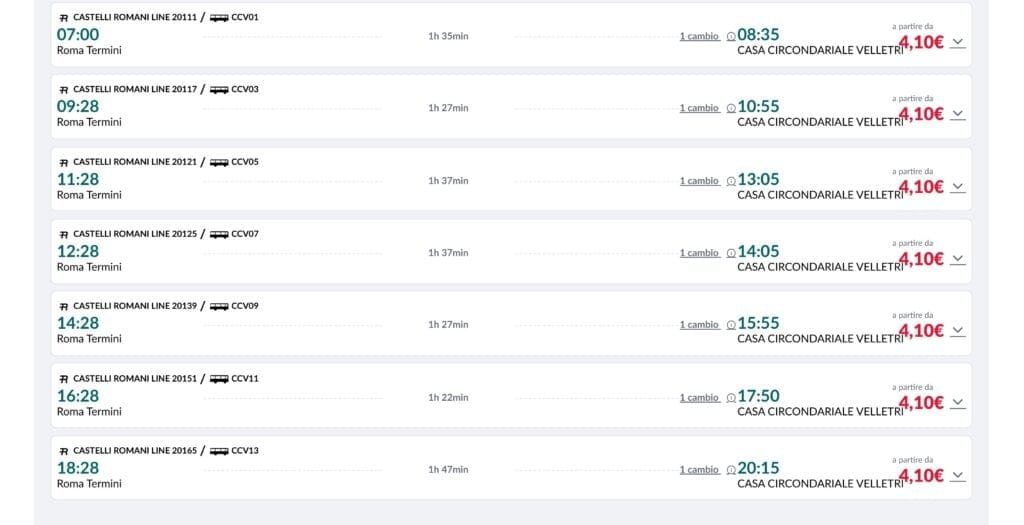
Task: Select the 14:28 Roma Termini departure time
Action: (78, 323)
